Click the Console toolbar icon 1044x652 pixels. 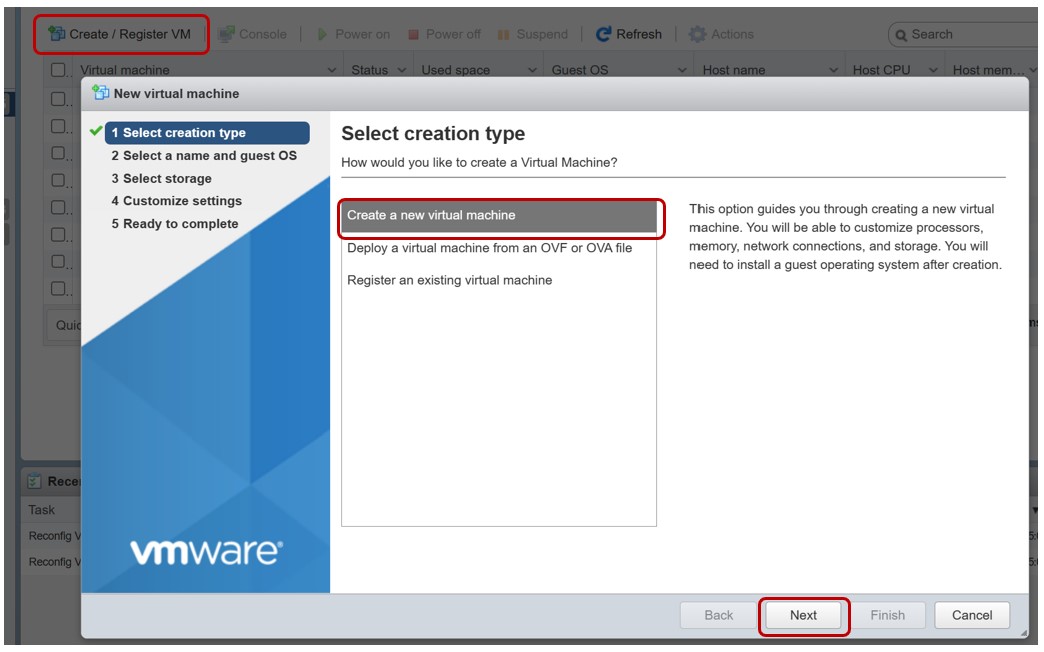click(226, 34)
